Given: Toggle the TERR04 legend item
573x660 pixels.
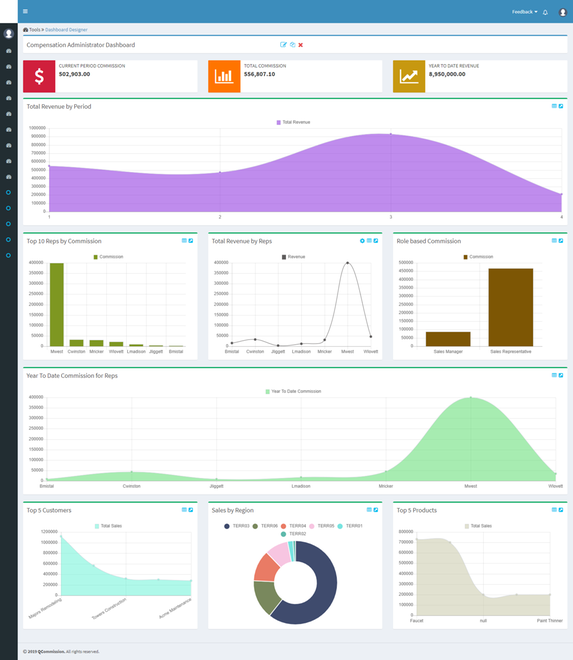Looking at the screenshot, I should 293,526.
